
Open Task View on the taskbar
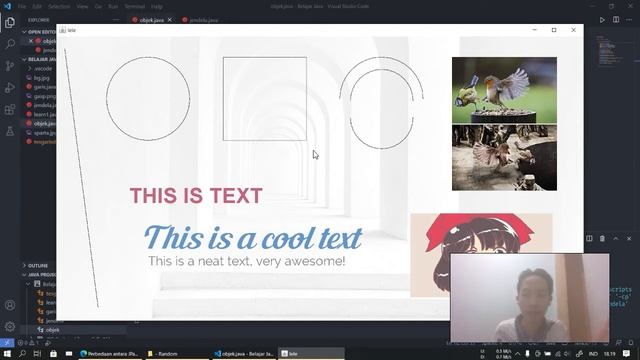(x=37, y=353)
